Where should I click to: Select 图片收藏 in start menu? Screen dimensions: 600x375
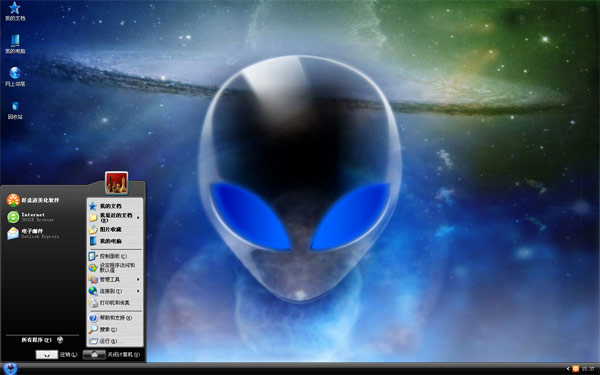[115, 229]
